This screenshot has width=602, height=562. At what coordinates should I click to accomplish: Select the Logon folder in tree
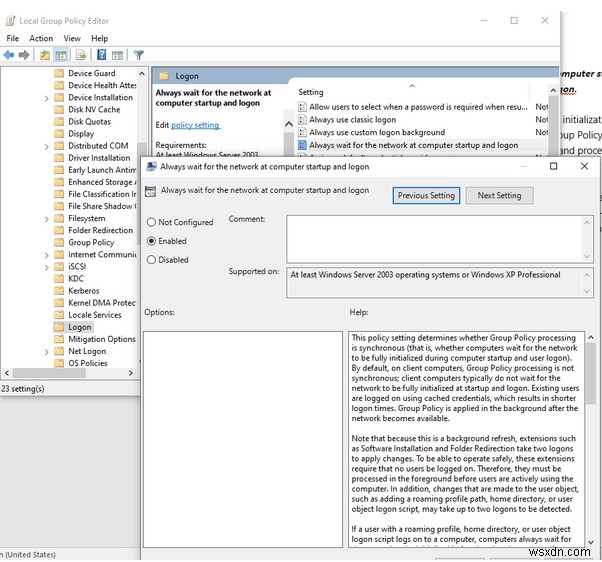coord(79,327)
